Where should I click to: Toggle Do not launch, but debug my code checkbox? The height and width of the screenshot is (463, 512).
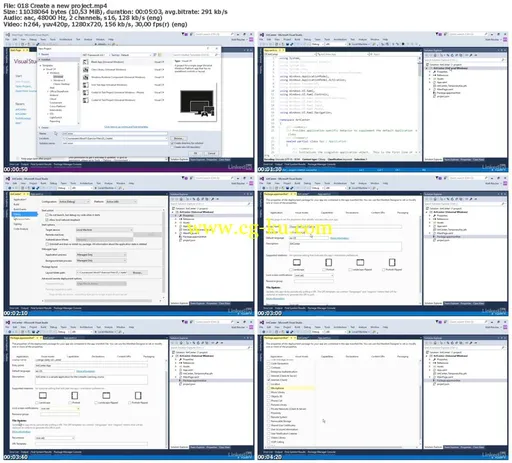(x=47, y=215)
